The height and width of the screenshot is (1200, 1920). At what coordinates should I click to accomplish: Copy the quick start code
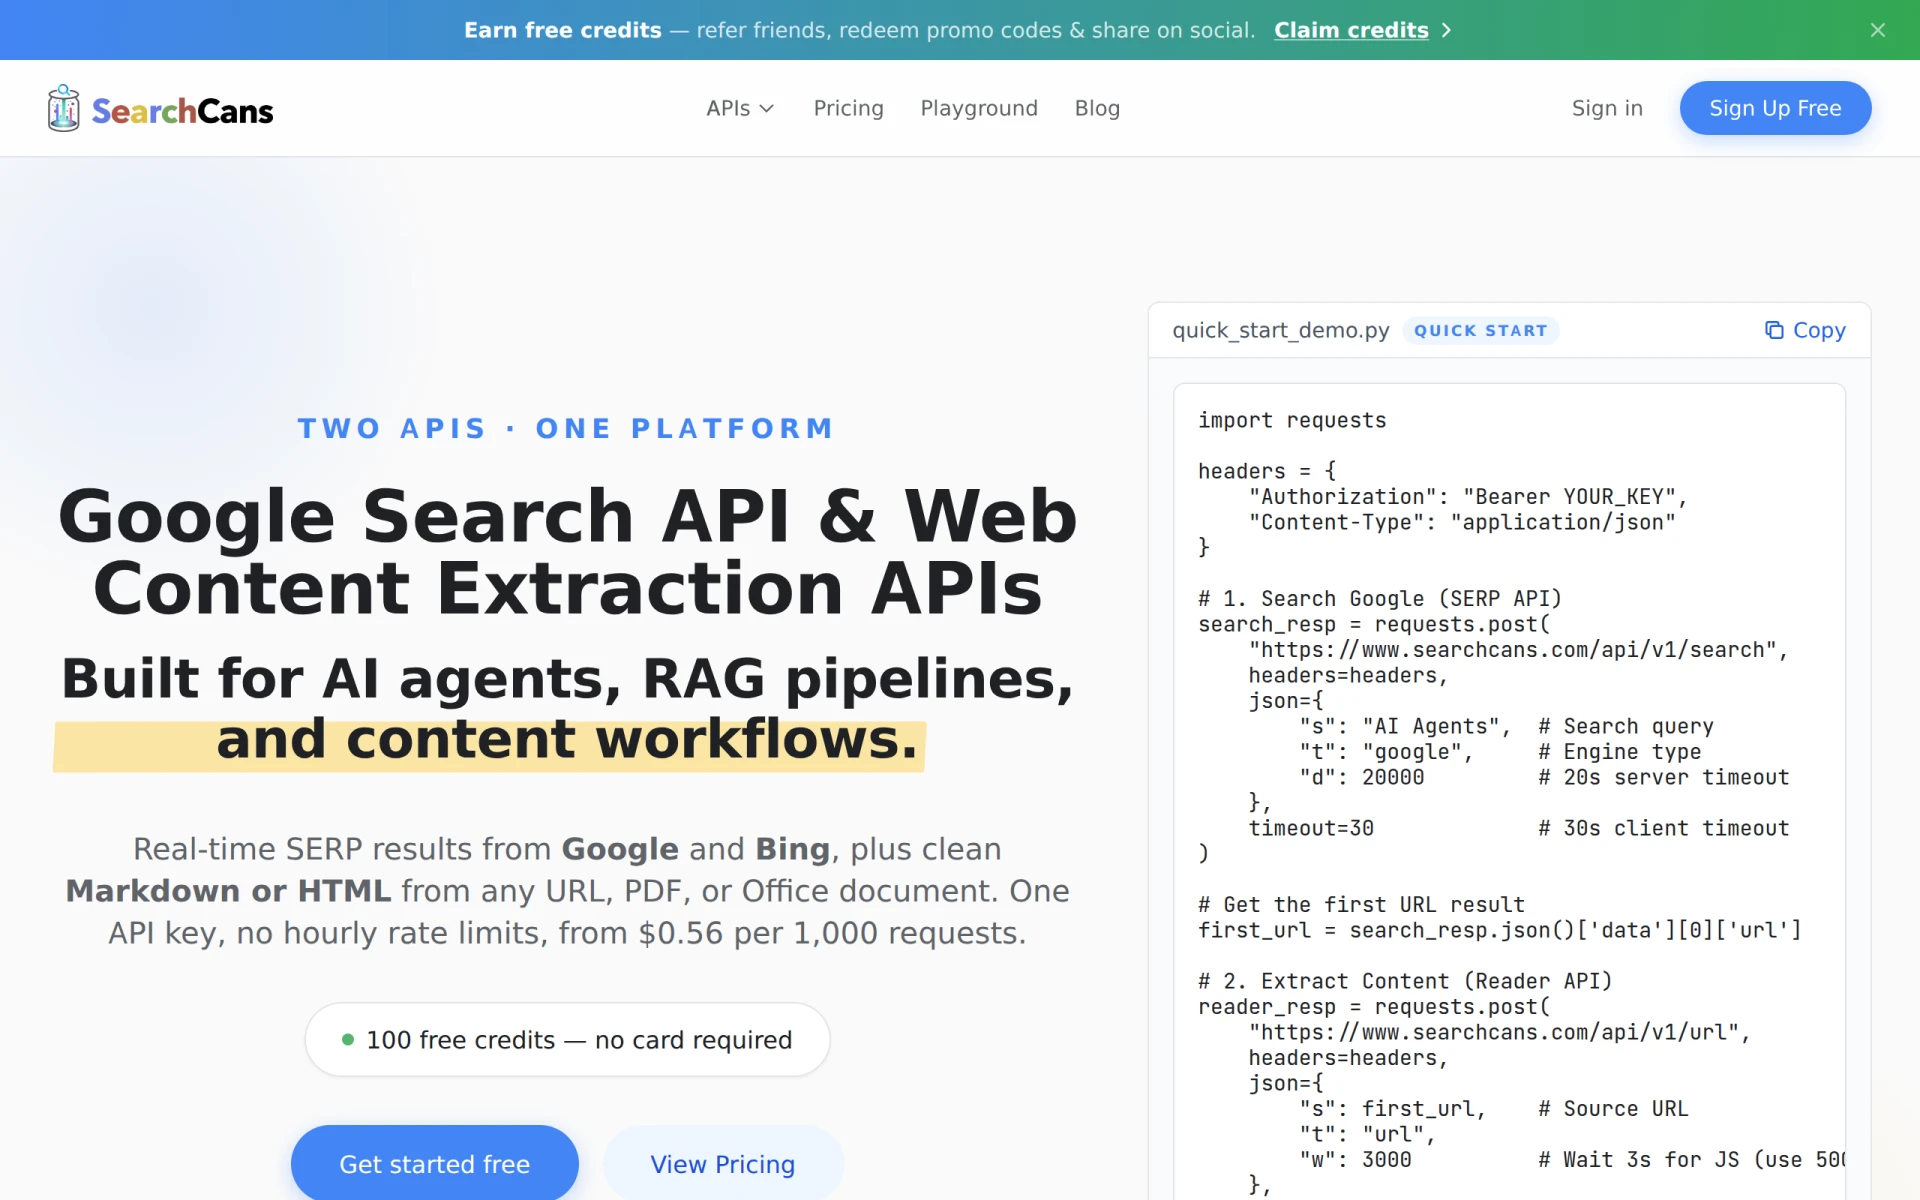point(1805,330)
